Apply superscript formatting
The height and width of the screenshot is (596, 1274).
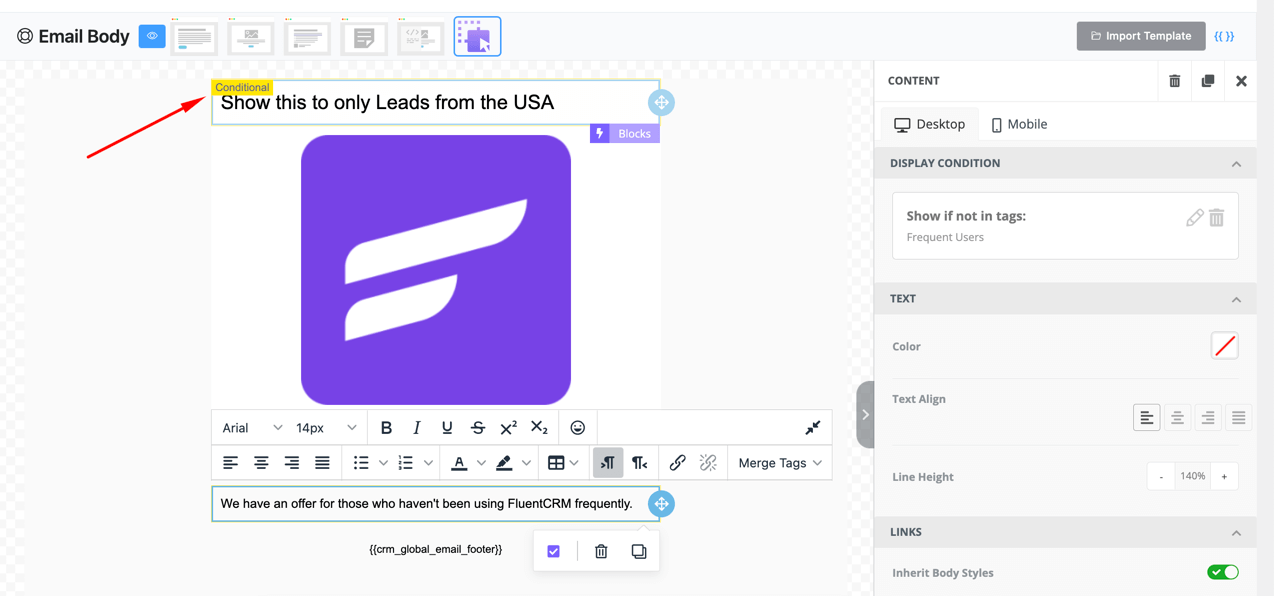pyautogui.click(x=508, y=428)
